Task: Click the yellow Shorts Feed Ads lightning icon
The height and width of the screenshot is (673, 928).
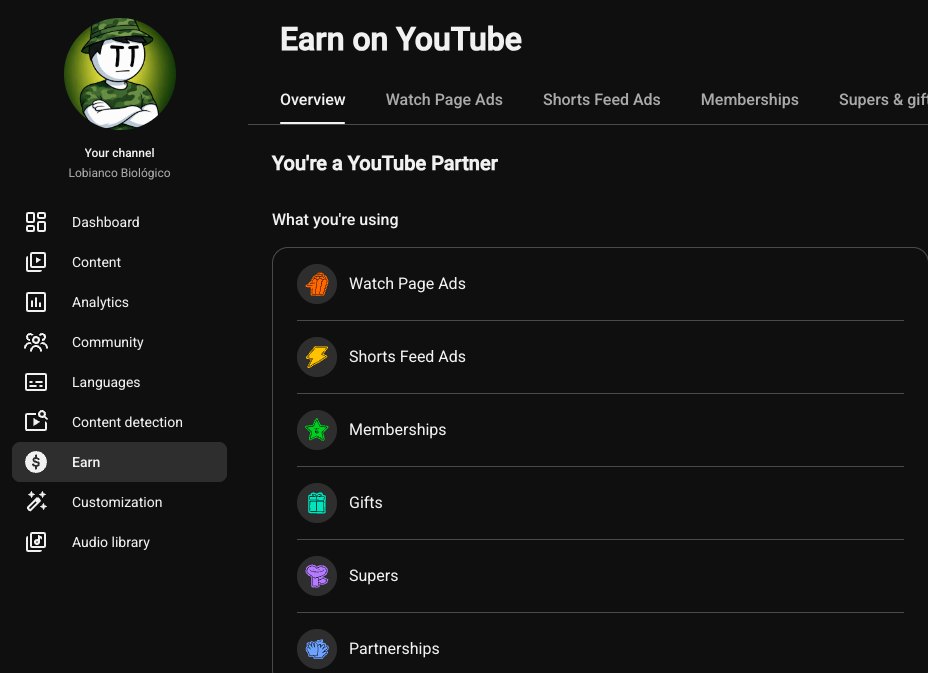Action: [x=317, y=357]
